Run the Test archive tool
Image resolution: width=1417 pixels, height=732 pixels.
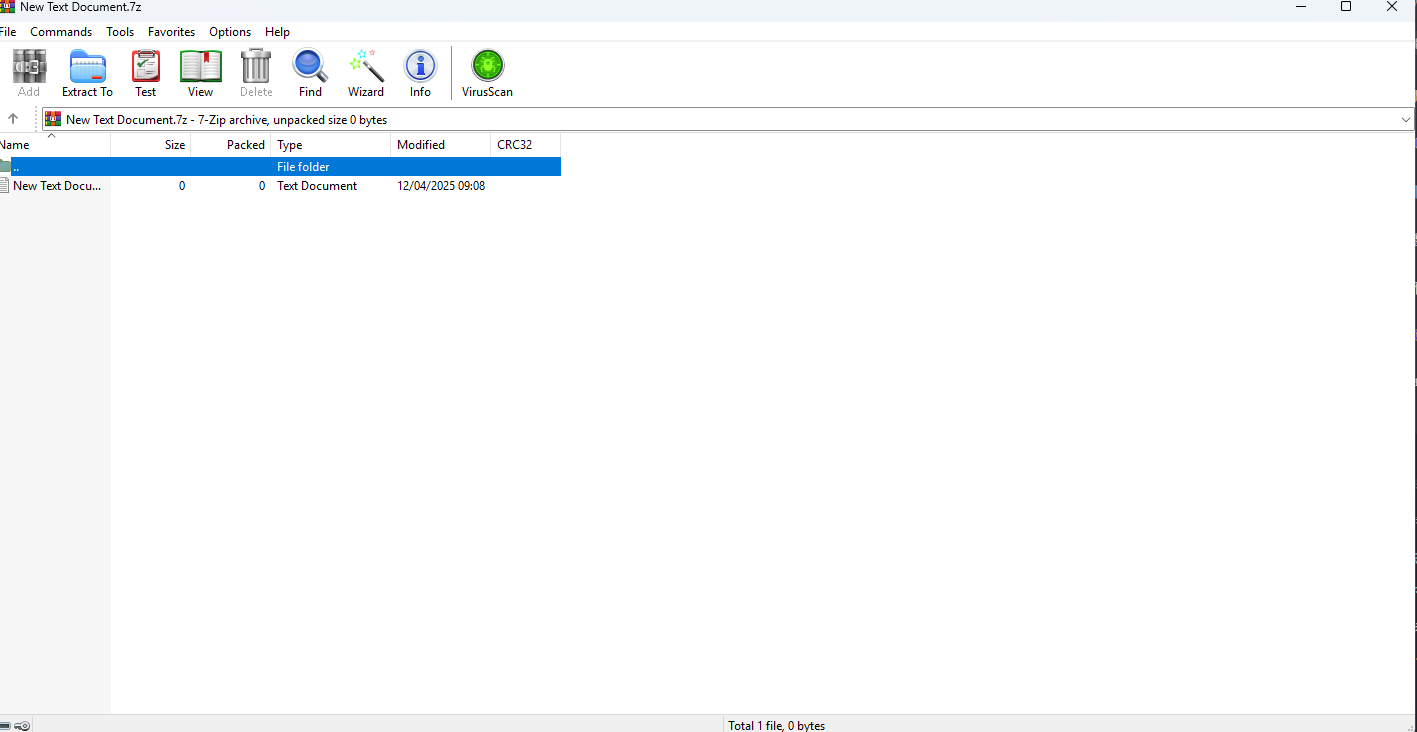(x=146, y=74)
